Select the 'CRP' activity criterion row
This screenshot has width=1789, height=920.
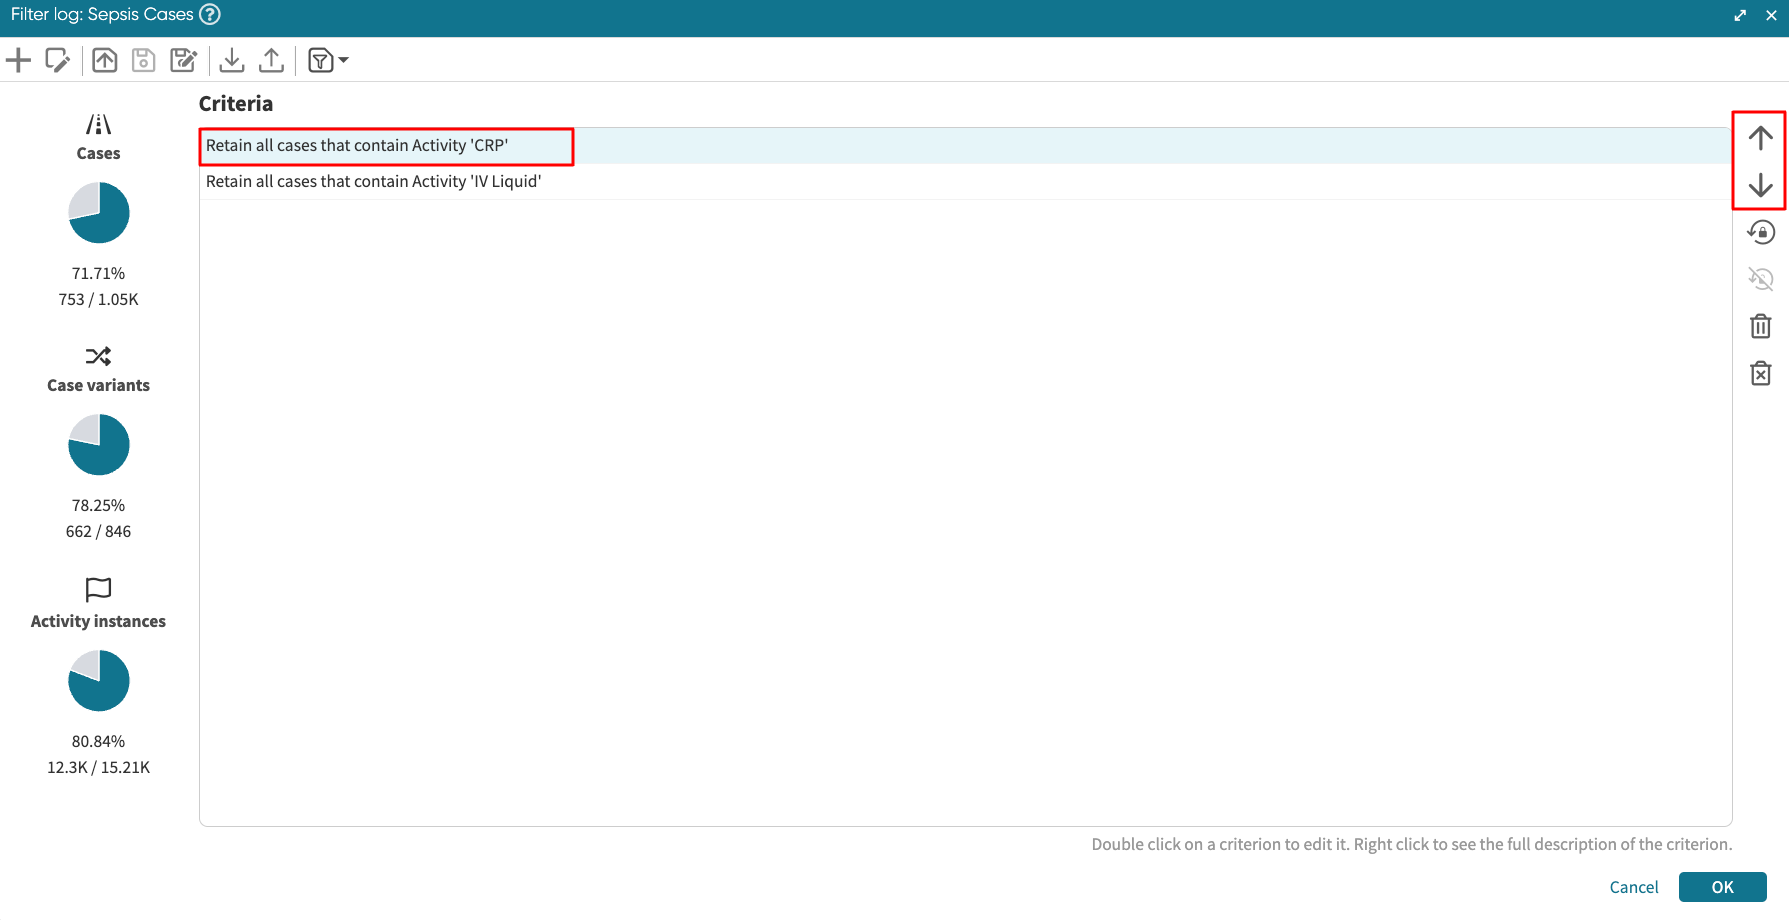[x=357, y=146]
